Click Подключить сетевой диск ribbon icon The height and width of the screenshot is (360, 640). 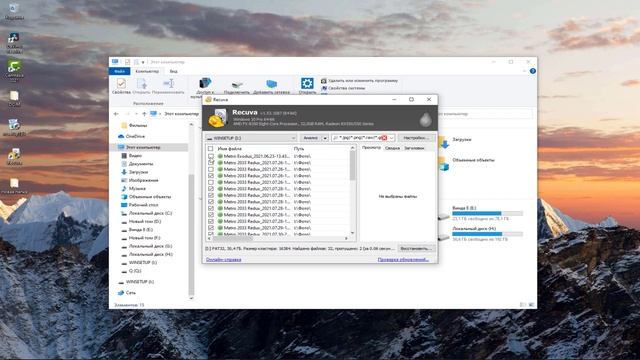click(x=236, y=85)
